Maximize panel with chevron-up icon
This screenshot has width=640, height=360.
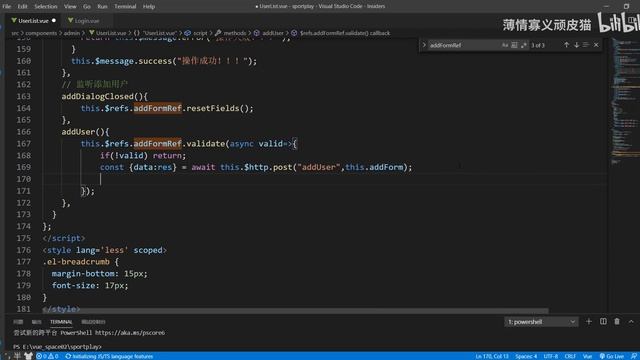[x=631, y=322]
